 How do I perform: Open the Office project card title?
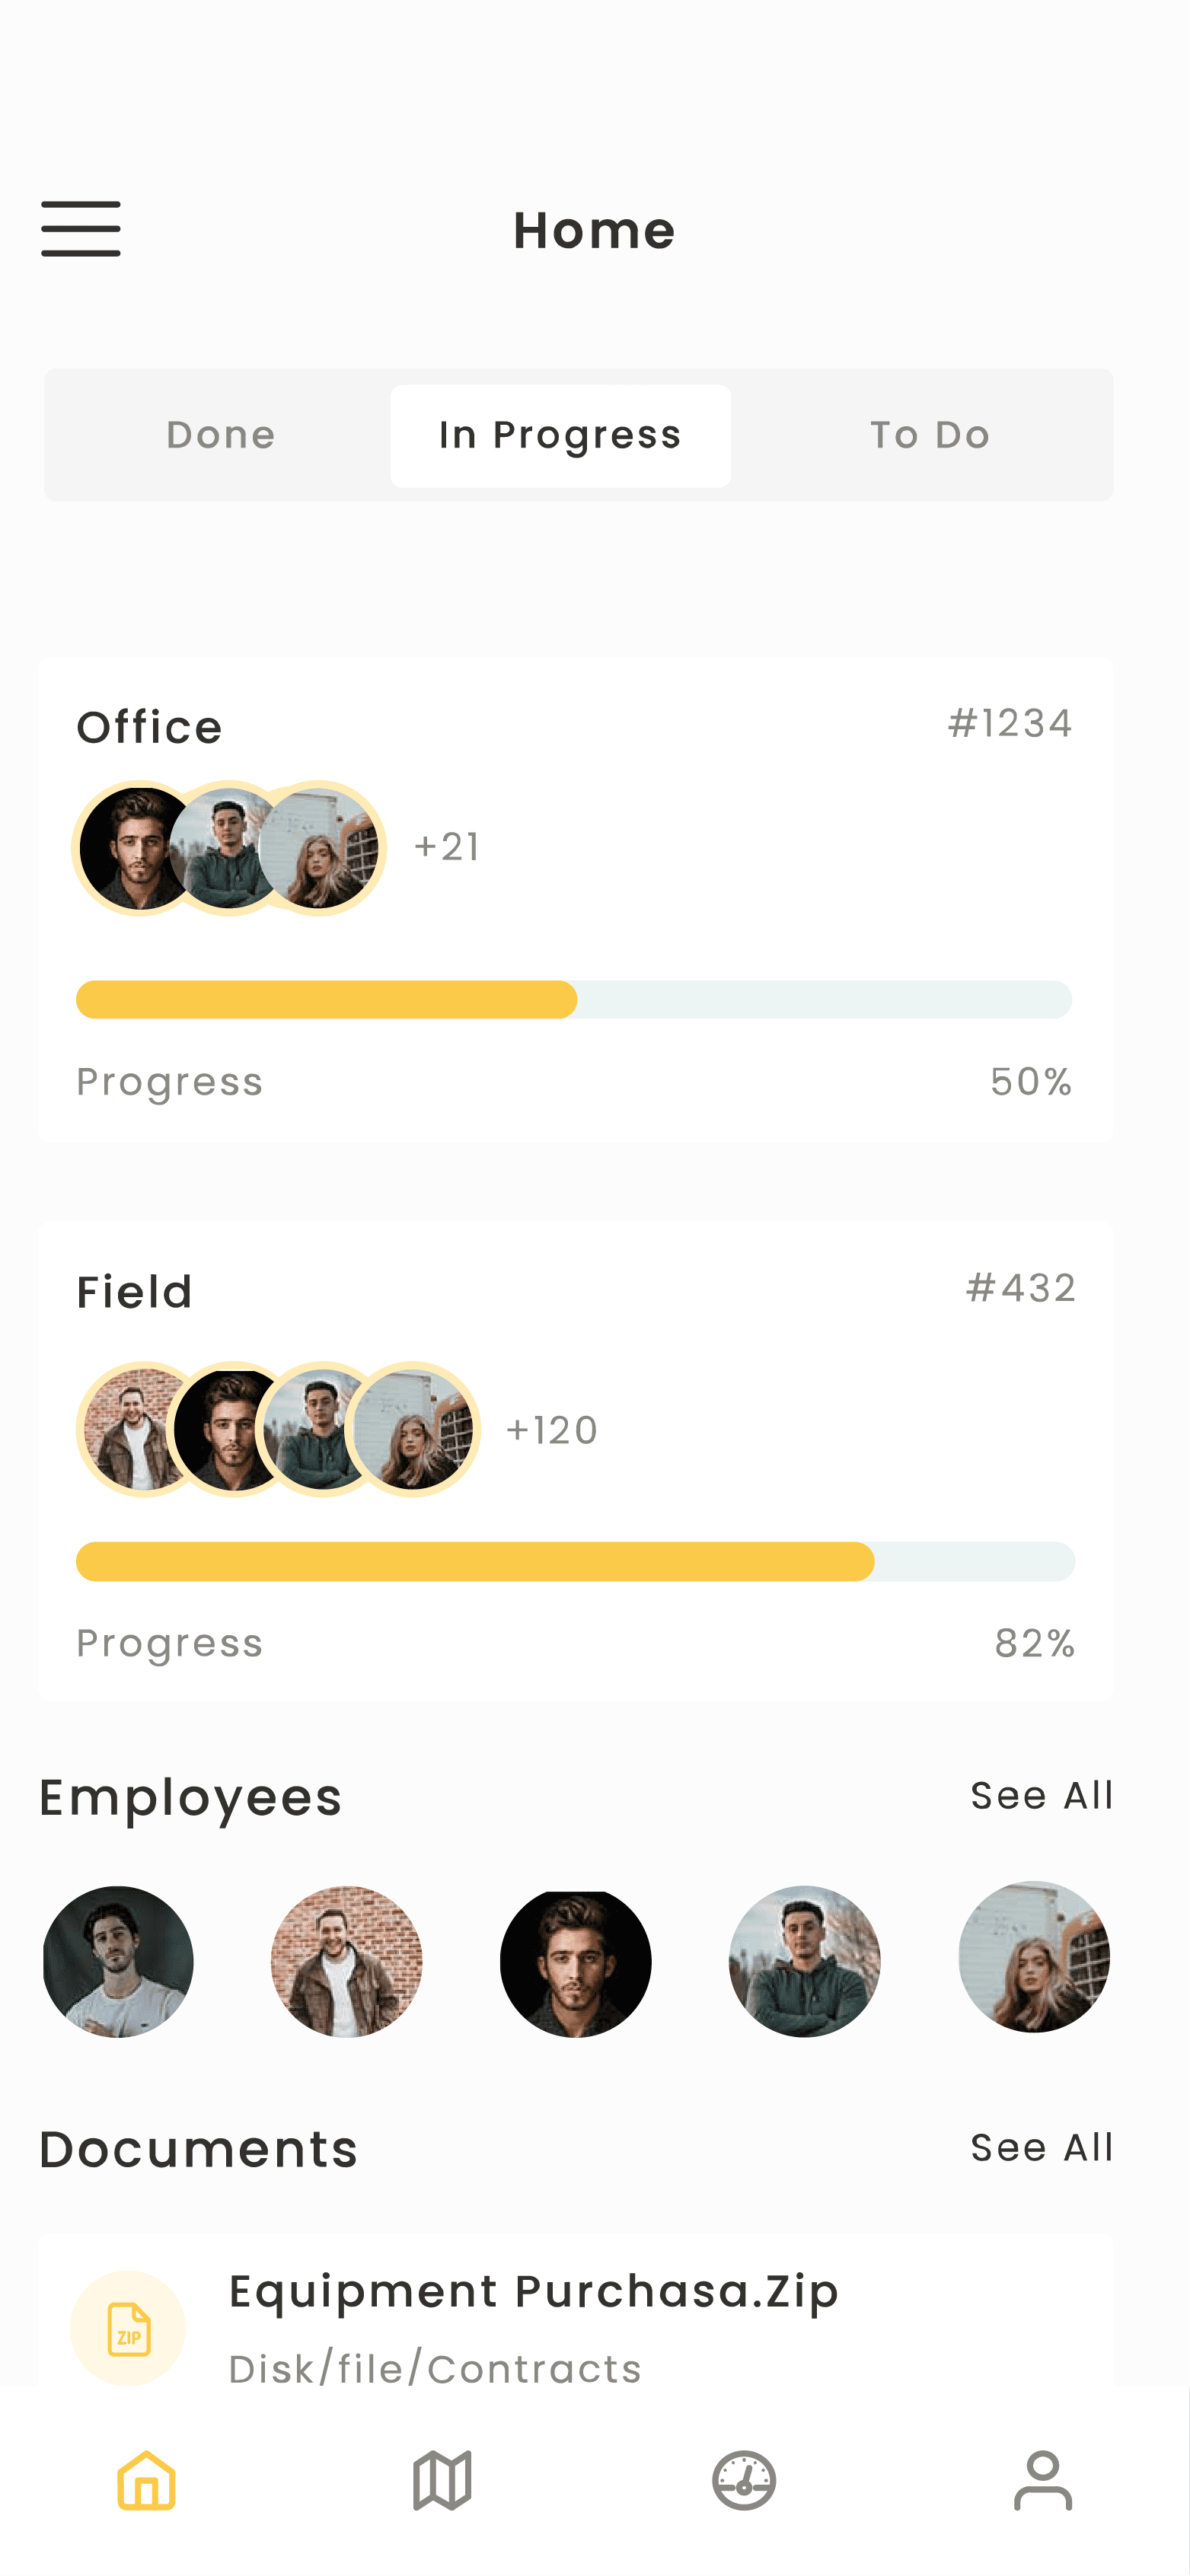pyautogui.click(x=150, y=727)
